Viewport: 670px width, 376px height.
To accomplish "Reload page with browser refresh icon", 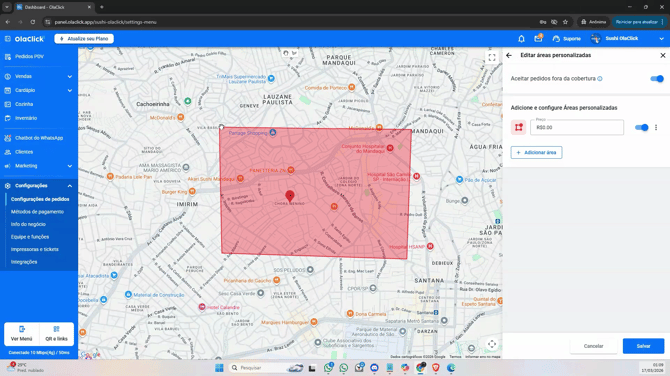I will [x=32, y=22].
